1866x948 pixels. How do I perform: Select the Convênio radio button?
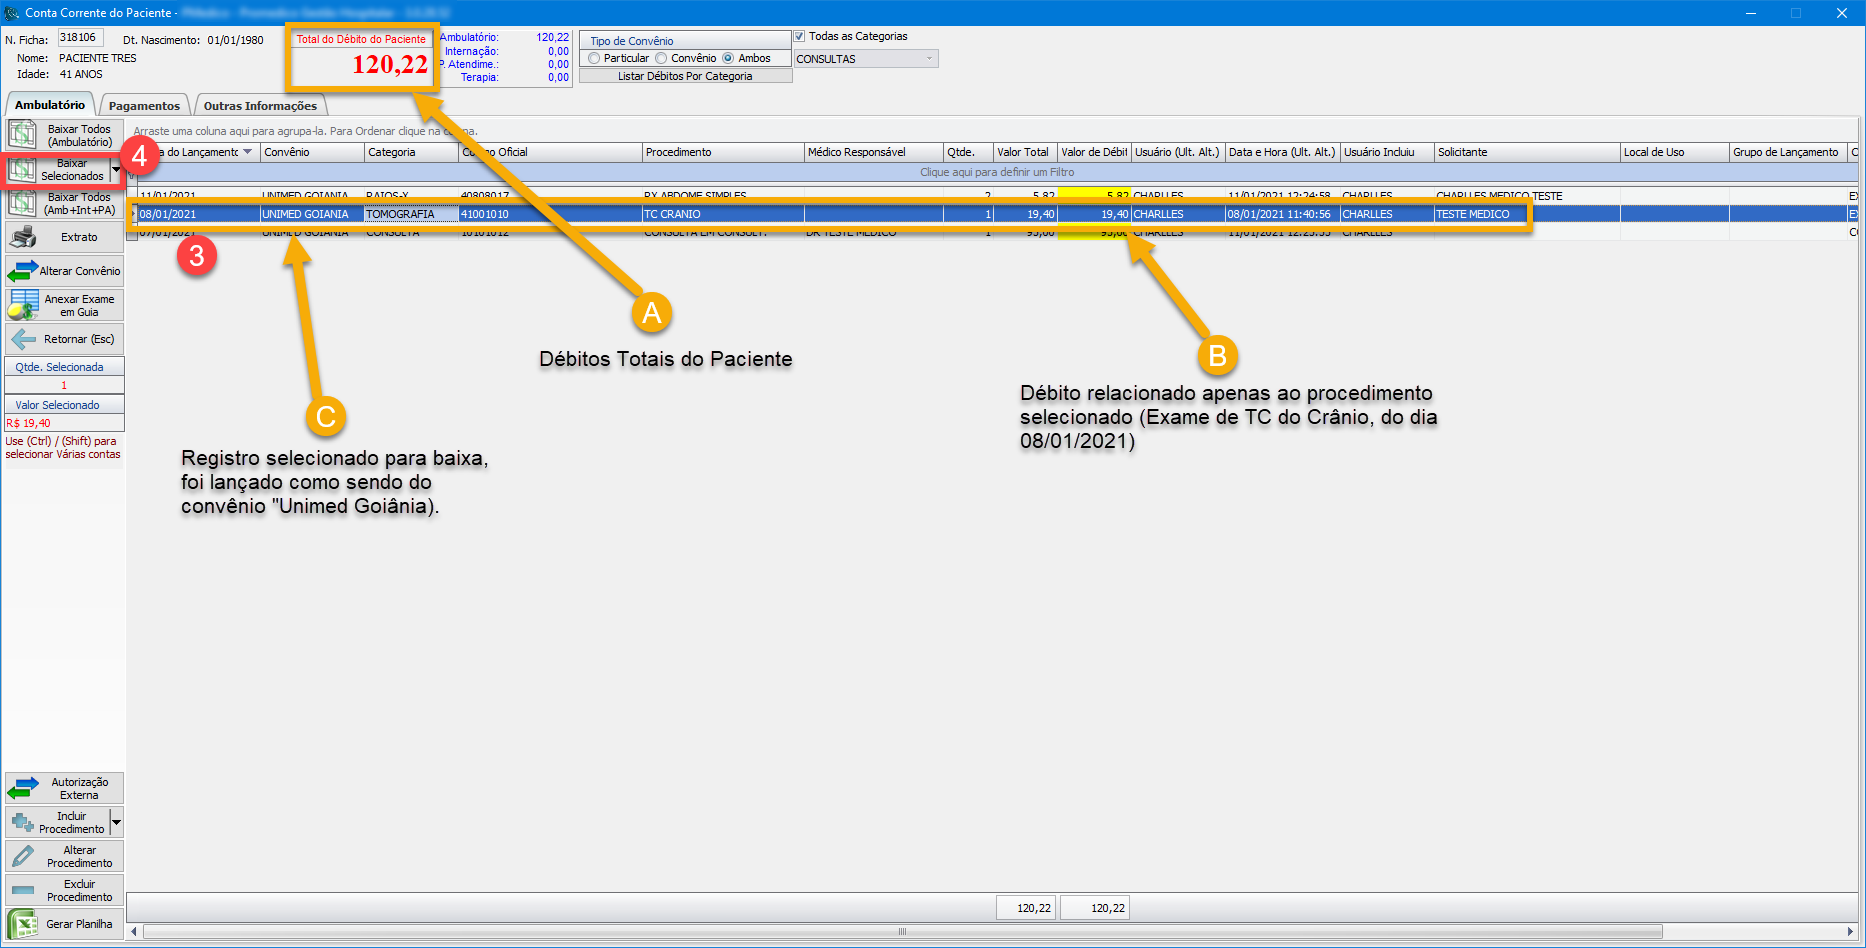pos(661,58)
